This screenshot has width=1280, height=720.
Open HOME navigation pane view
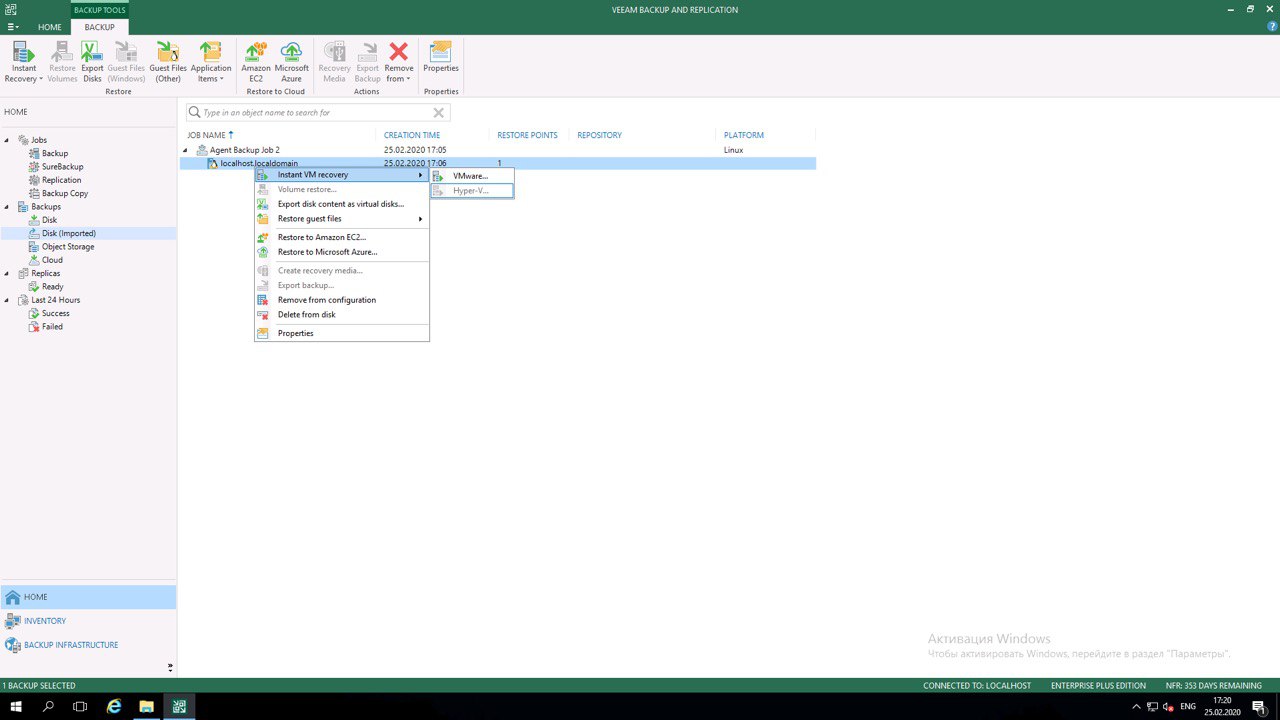coord(88,597)
